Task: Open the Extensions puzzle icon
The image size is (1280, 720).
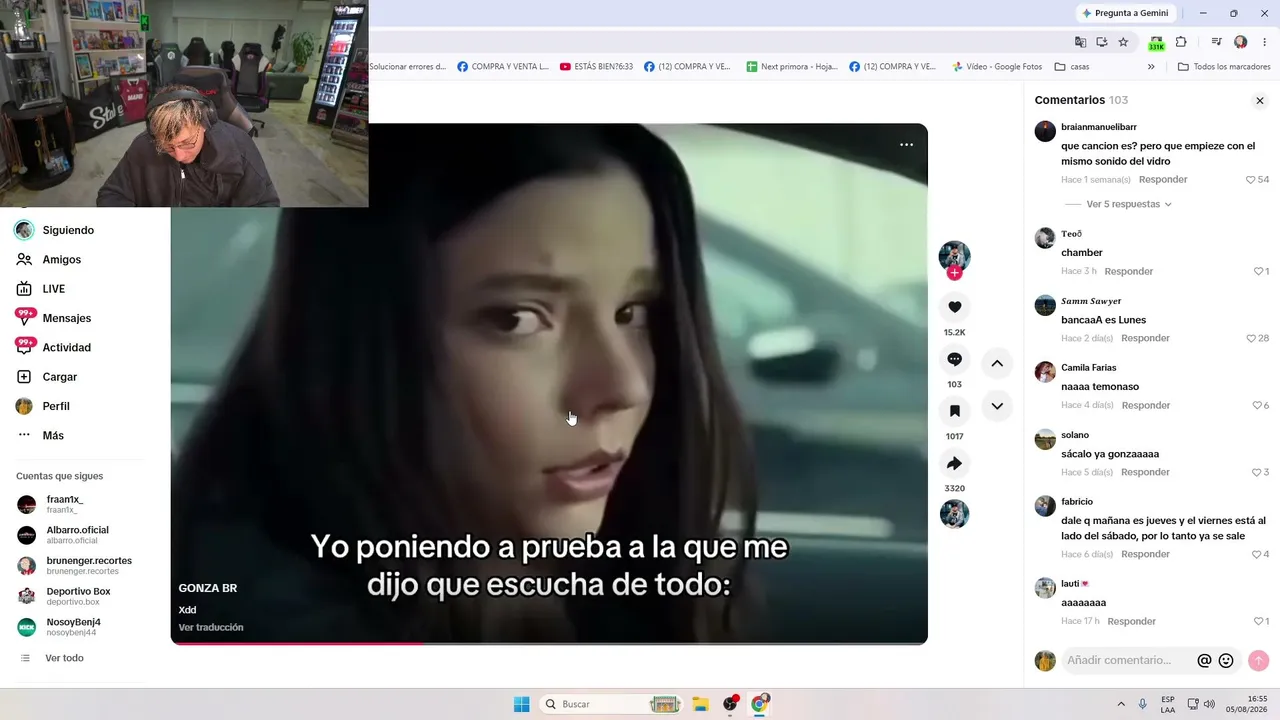Action: coord(1181,42)
